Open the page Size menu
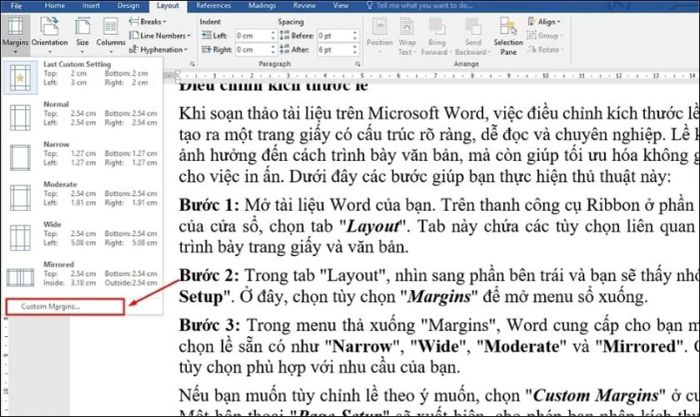Screen dimensions: 700x417 [x=82, y=34]
